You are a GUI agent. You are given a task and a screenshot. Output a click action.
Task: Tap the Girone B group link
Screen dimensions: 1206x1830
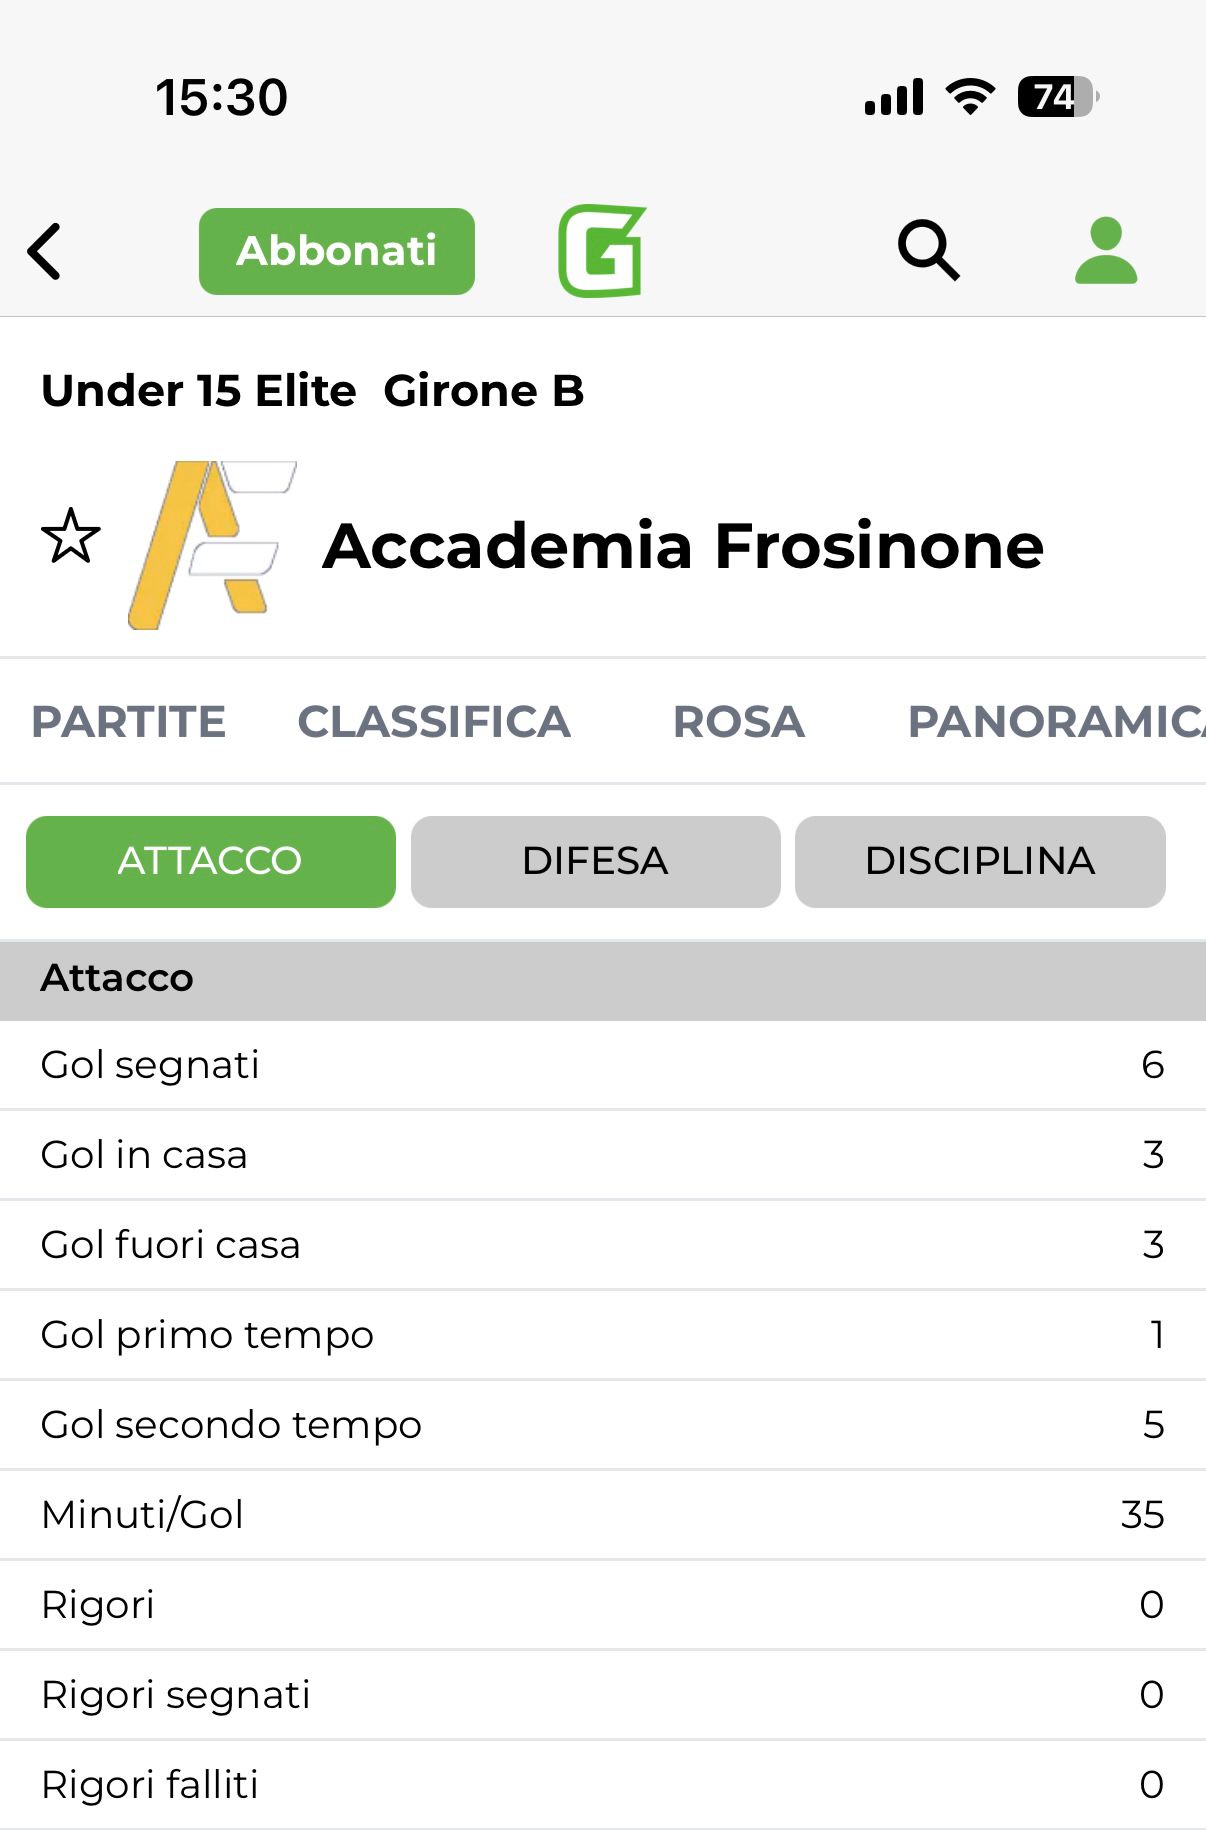tap(484, 391)
